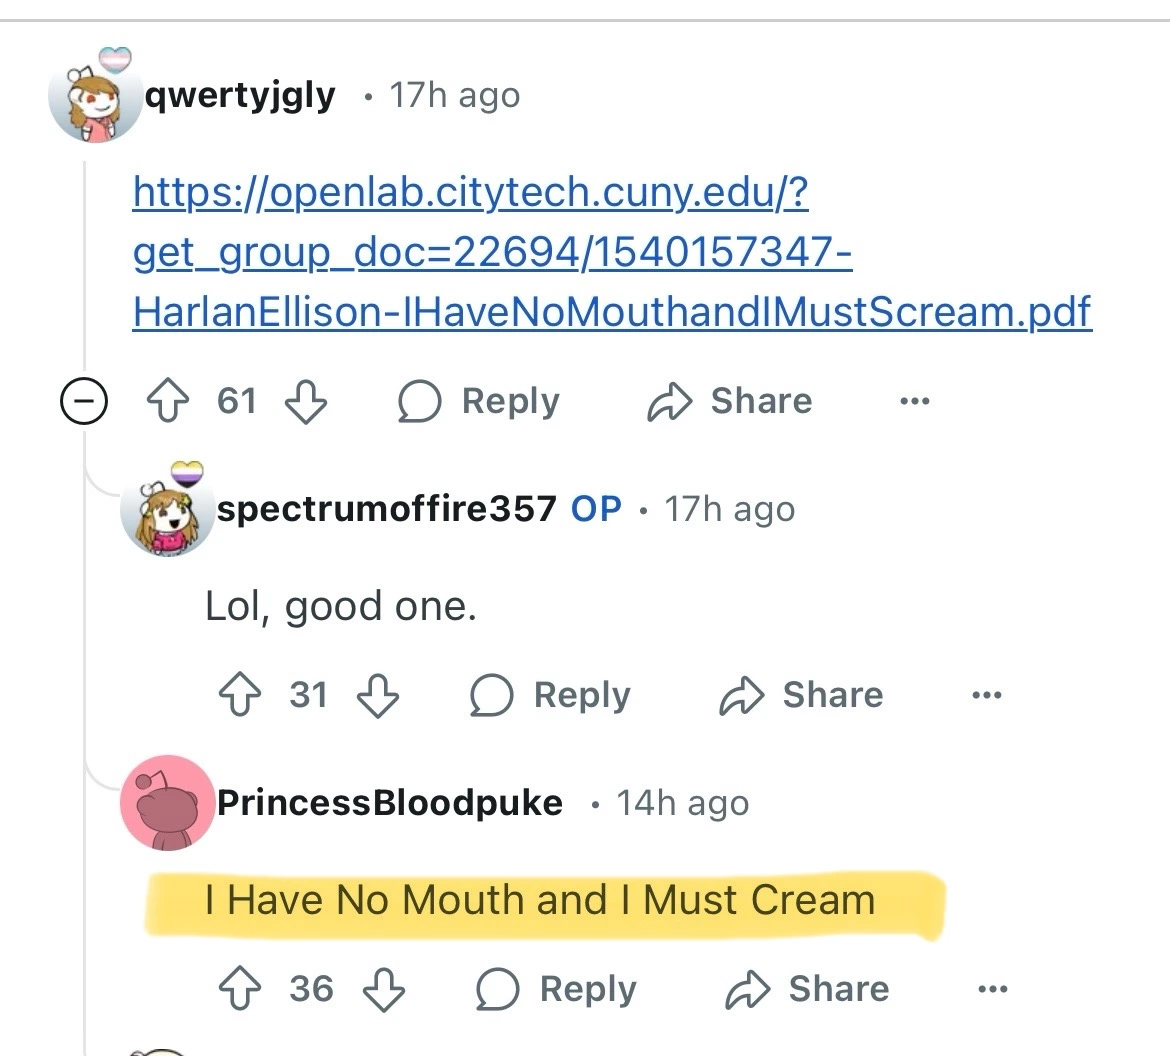The height and width of the screenshot is (1056, 1170).
Task: Share PrincessBloodpuke's comment
Action: (808, 990)
